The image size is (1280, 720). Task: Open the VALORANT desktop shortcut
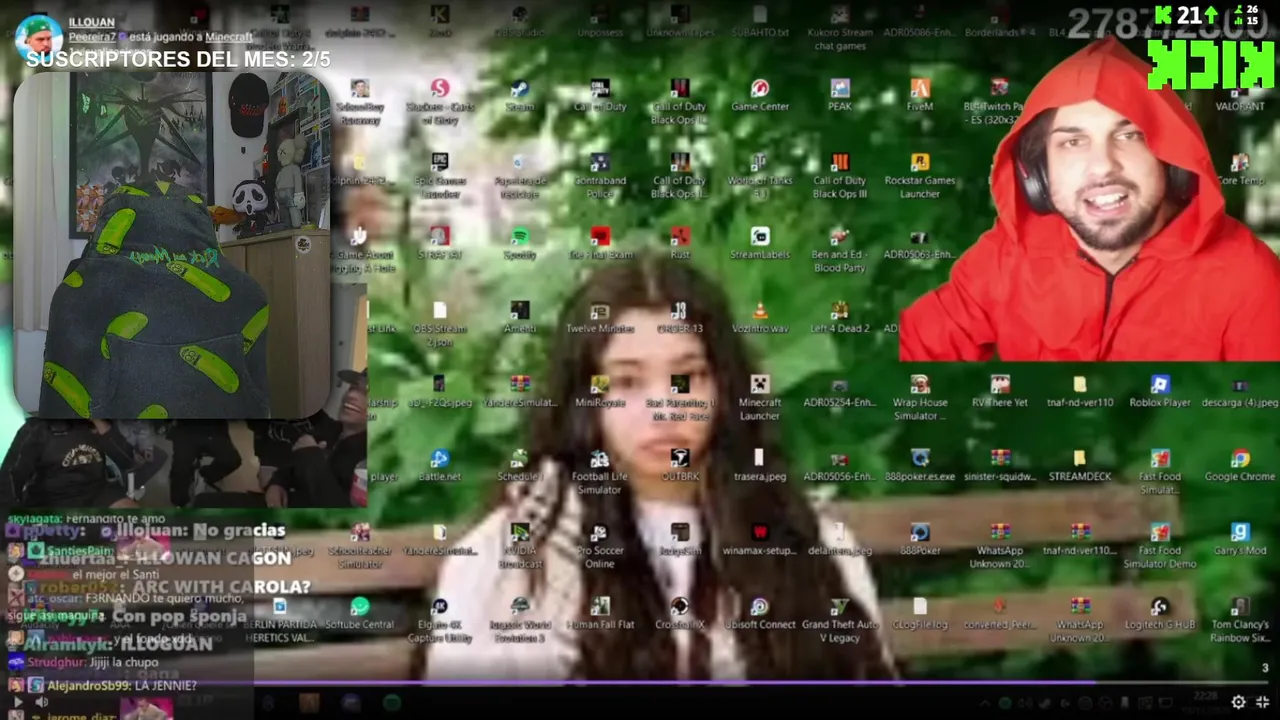click(x=1240, y=95)
